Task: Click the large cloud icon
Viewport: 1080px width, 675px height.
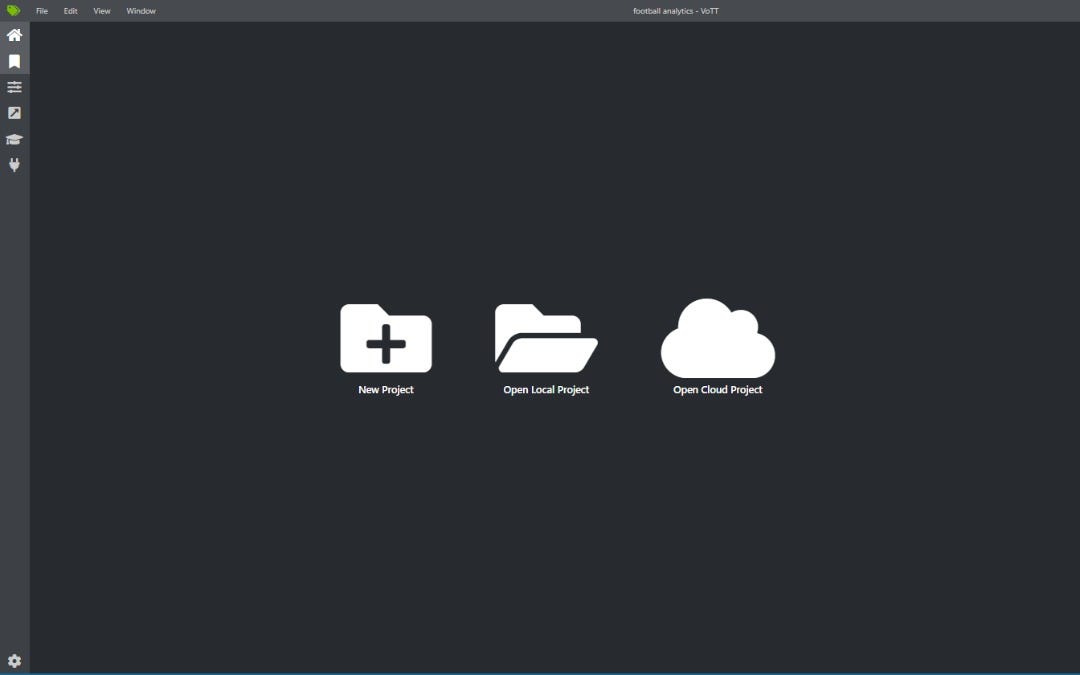Action: click(x=718, y=338)
